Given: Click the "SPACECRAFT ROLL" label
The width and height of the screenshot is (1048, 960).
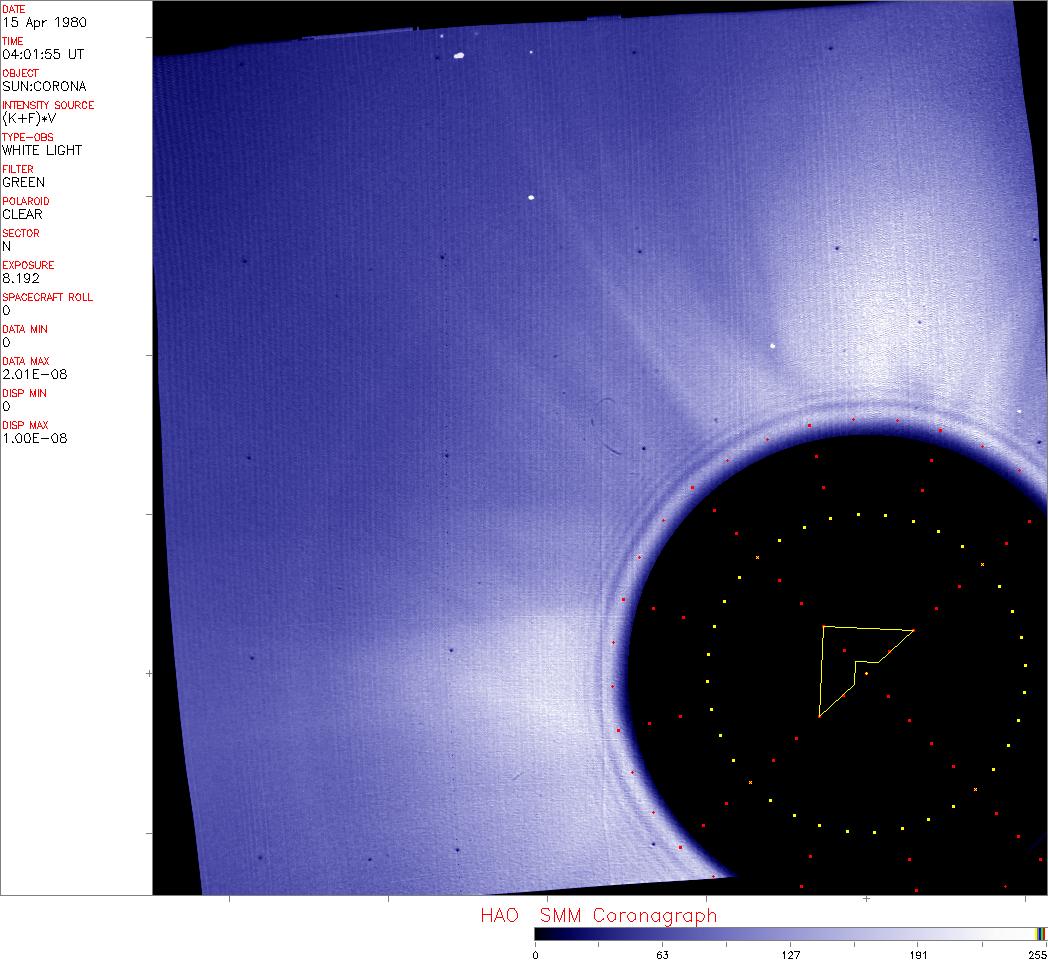Looking at the screenshot, I should [x=48, y=297].
